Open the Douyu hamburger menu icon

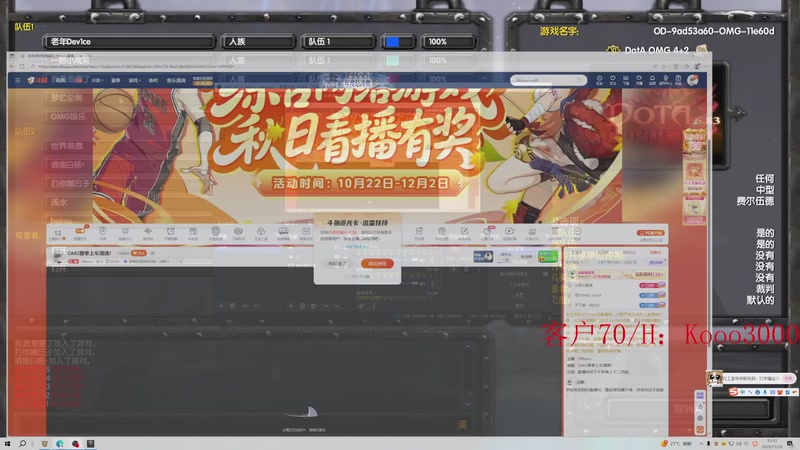(17, 80)
